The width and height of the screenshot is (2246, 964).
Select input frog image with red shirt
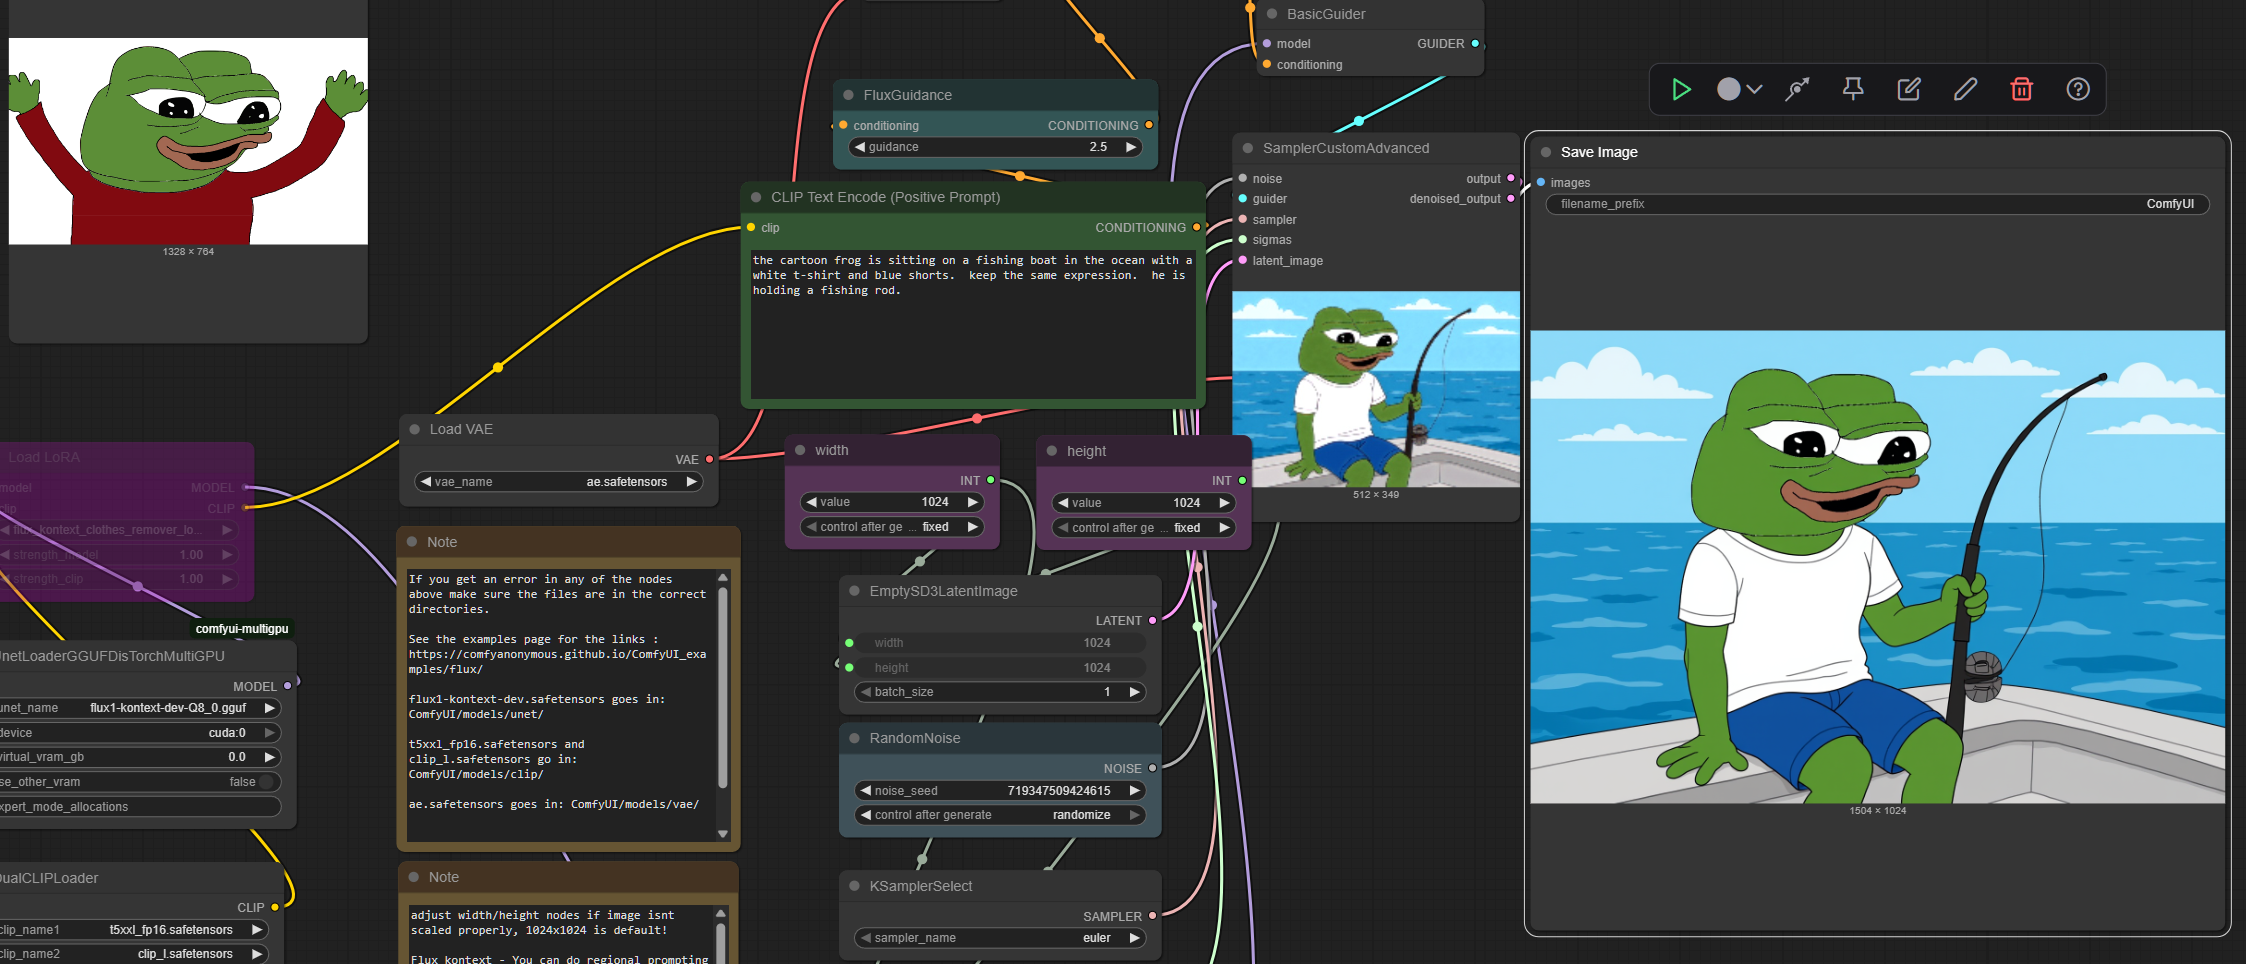click(188, 141)
